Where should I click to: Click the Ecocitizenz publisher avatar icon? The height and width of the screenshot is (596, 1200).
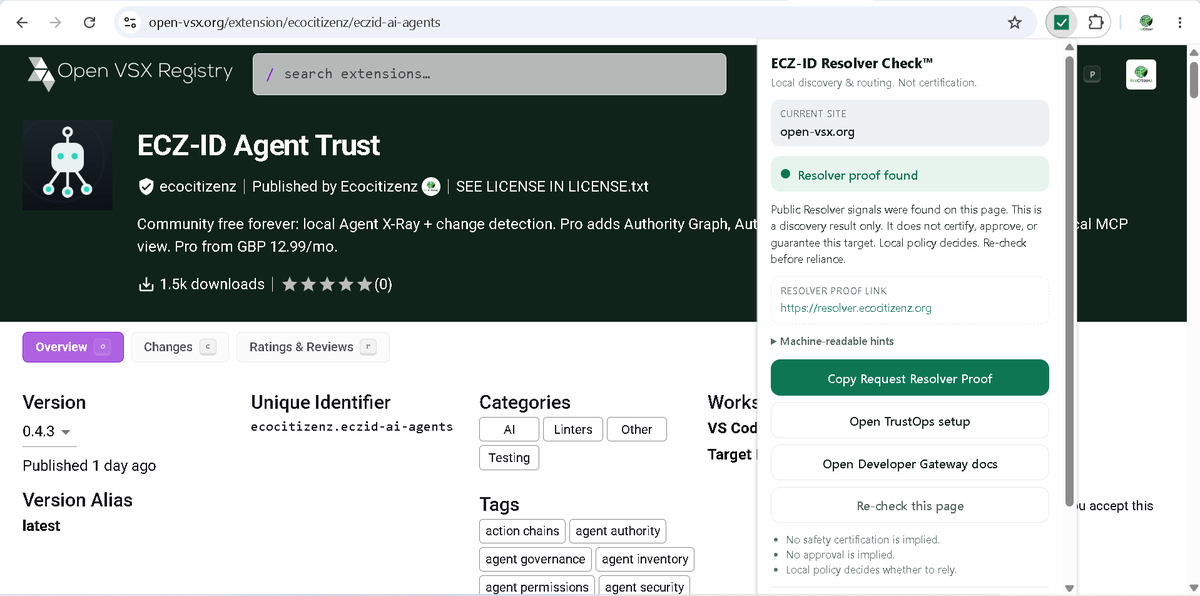pos(431,186)
